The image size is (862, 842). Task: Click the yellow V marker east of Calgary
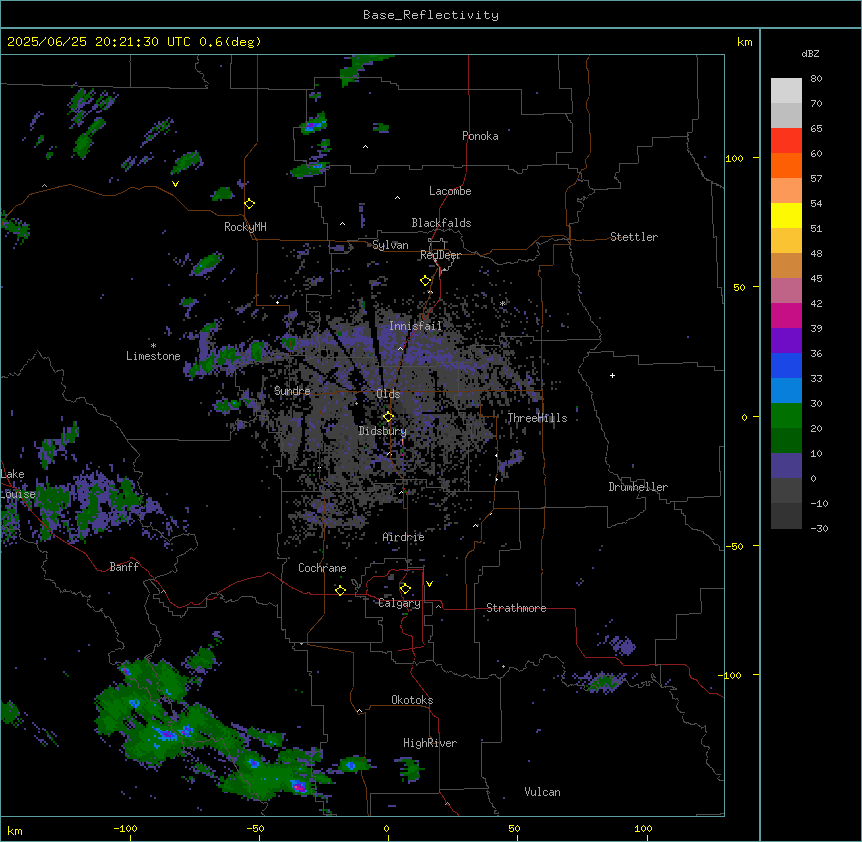pyautogui.click(x=429, y=584)
